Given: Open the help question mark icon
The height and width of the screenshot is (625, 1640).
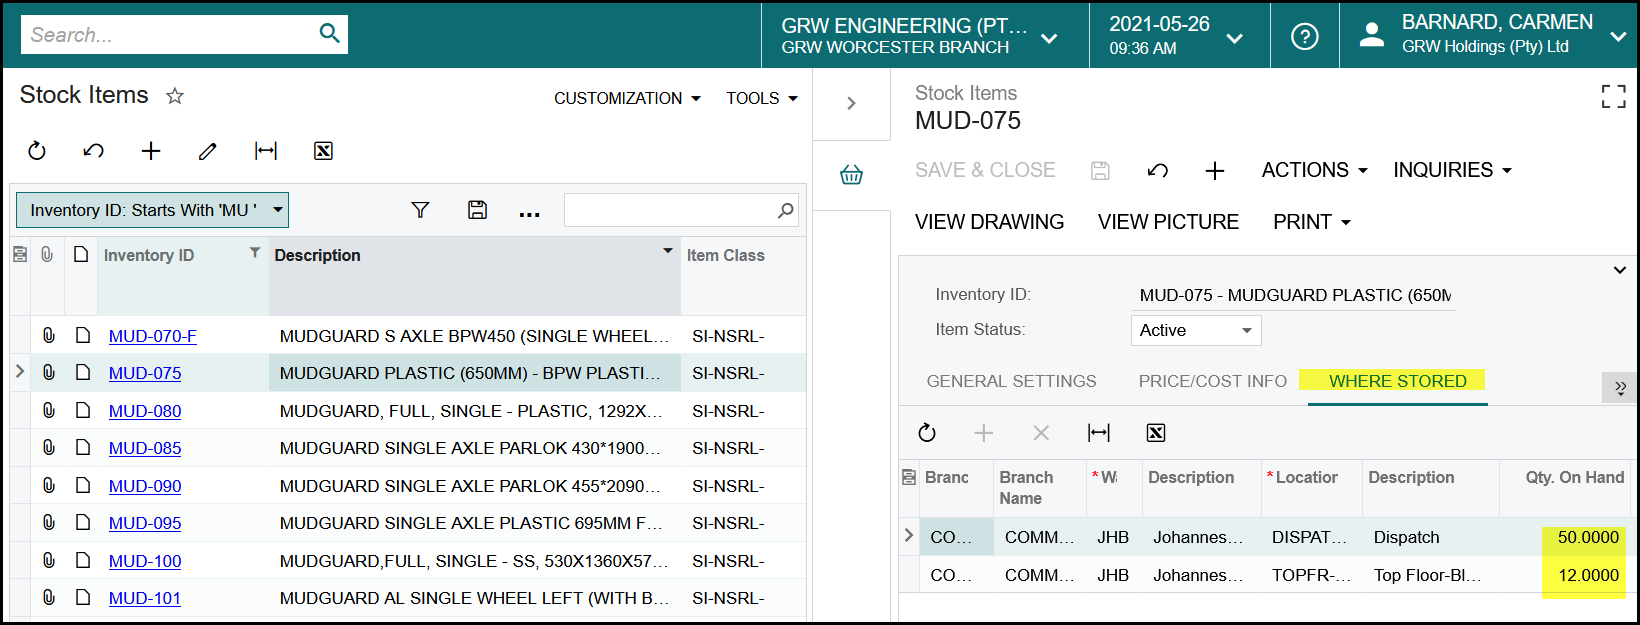Looking at the screenshot, I should point(1304,36).
